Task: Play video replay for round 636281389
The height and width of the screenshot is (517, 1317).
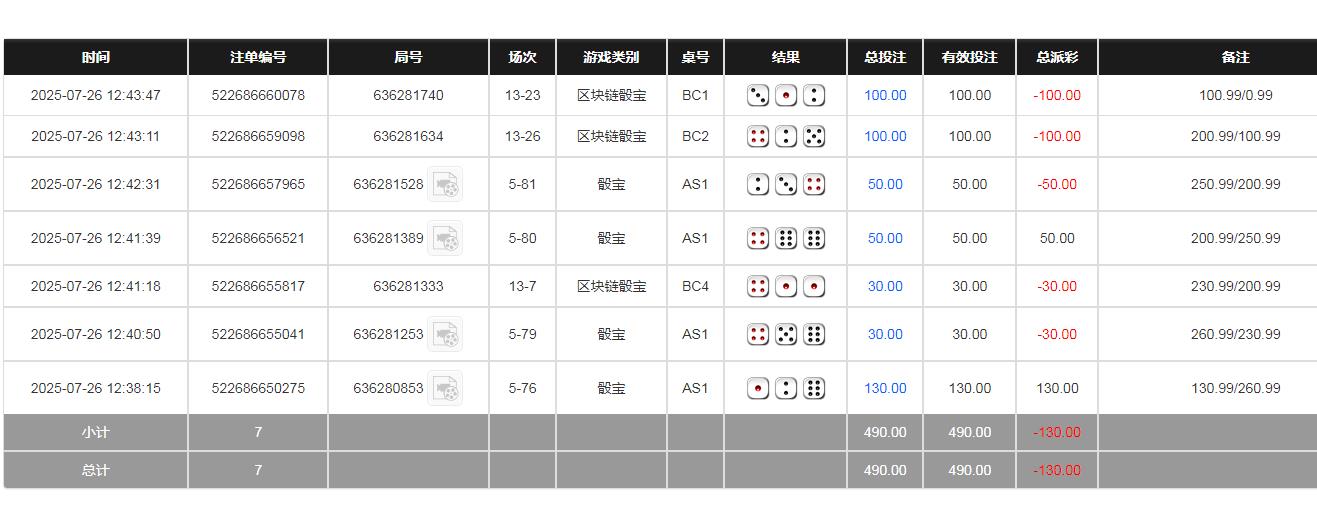Action: pyautogui.click(x=445, y=238)
